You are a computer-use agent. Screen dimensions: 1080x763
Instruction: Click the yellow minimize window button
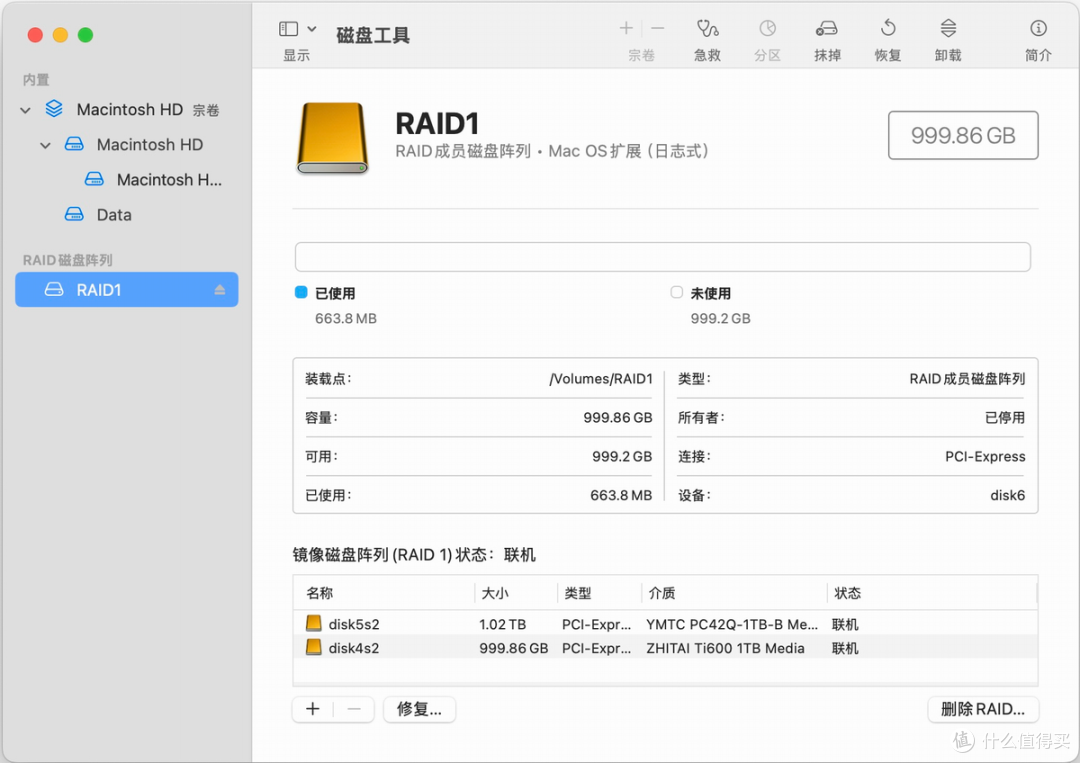61,34
